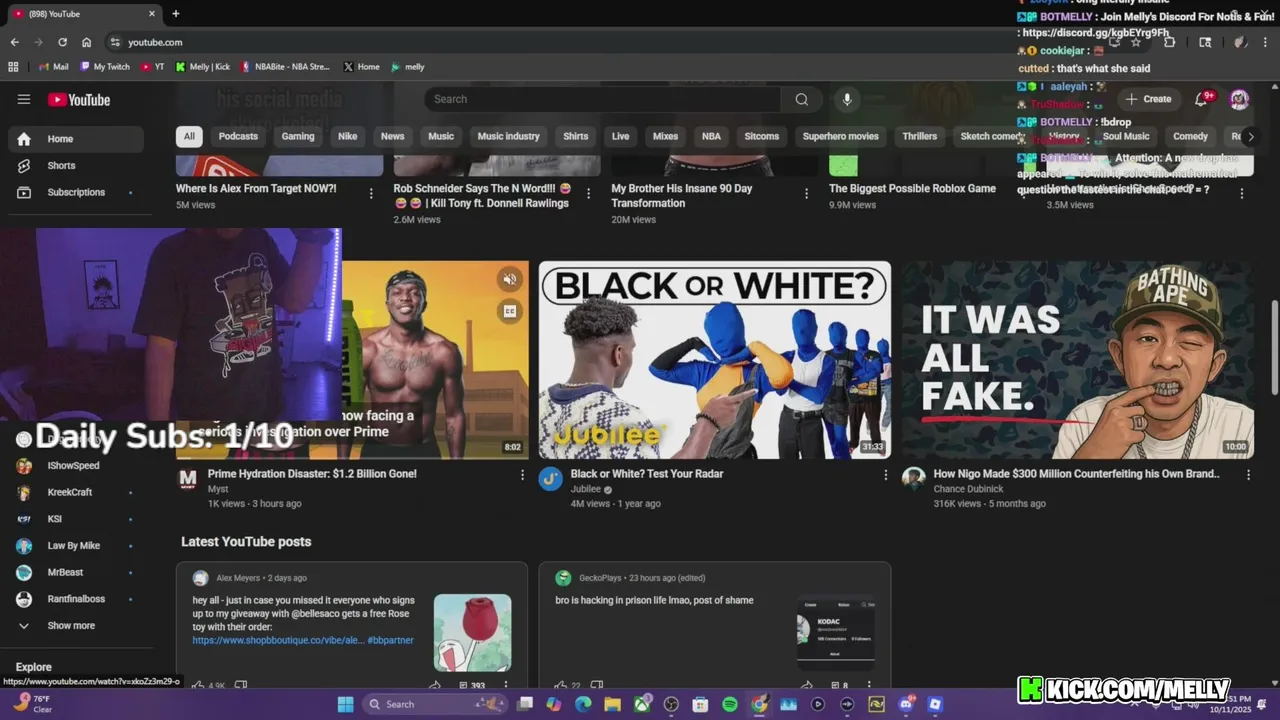1280x720 pixels.
Task: Focus the YouTube search field
Action: (603, 99)
